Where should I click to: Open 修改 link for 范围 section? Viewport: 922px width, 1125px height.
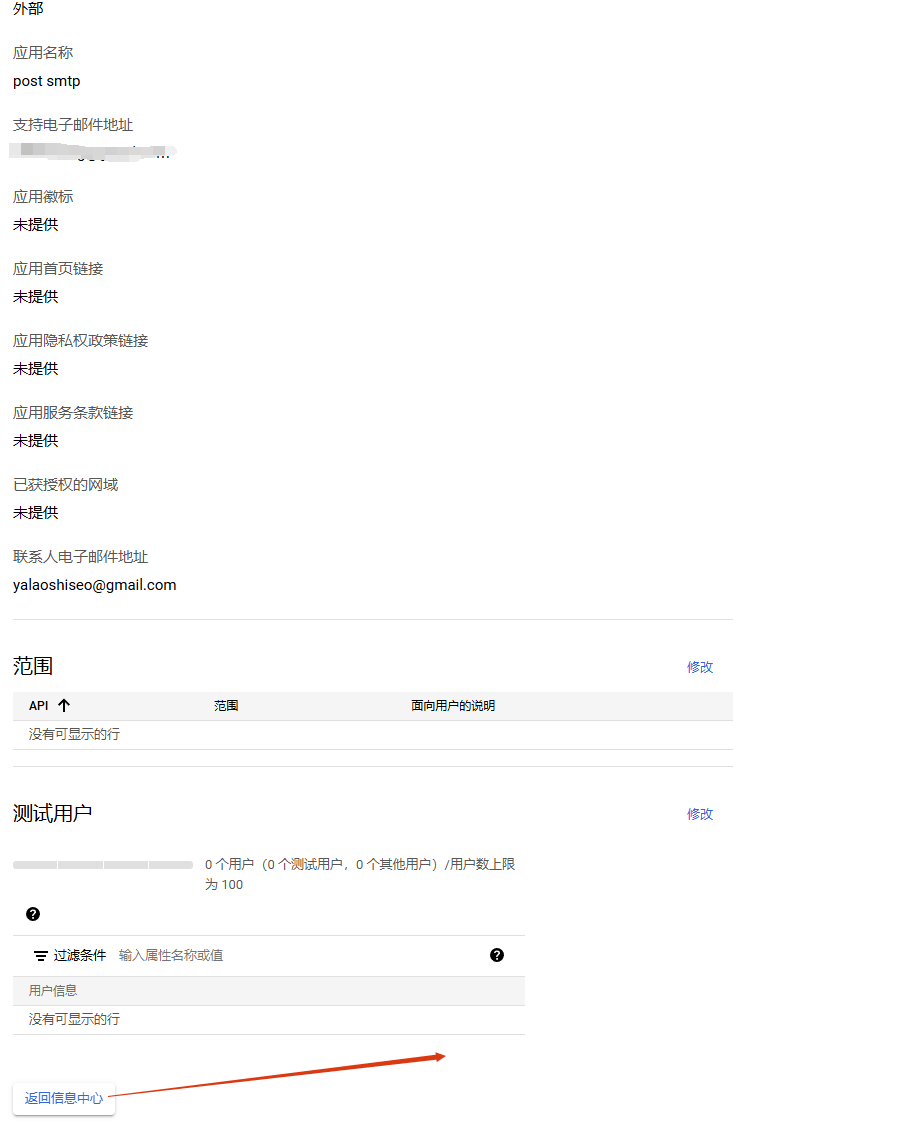(x=700, y=667)
